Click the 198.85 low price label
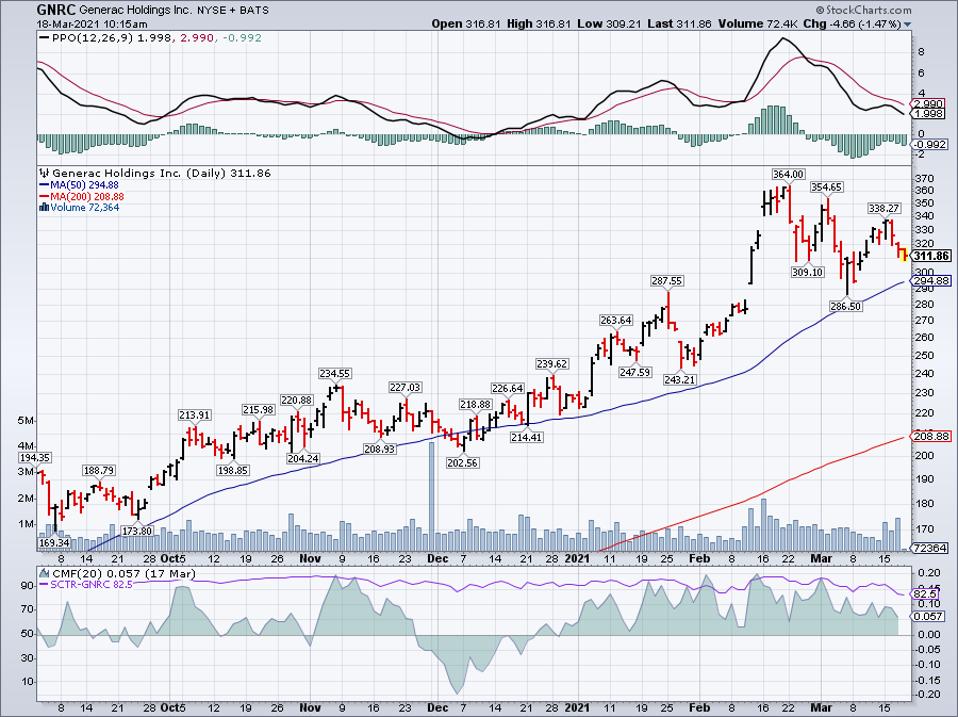Image resolution: width=958 pixels, height=717 pixels. [x=233, y=470]
